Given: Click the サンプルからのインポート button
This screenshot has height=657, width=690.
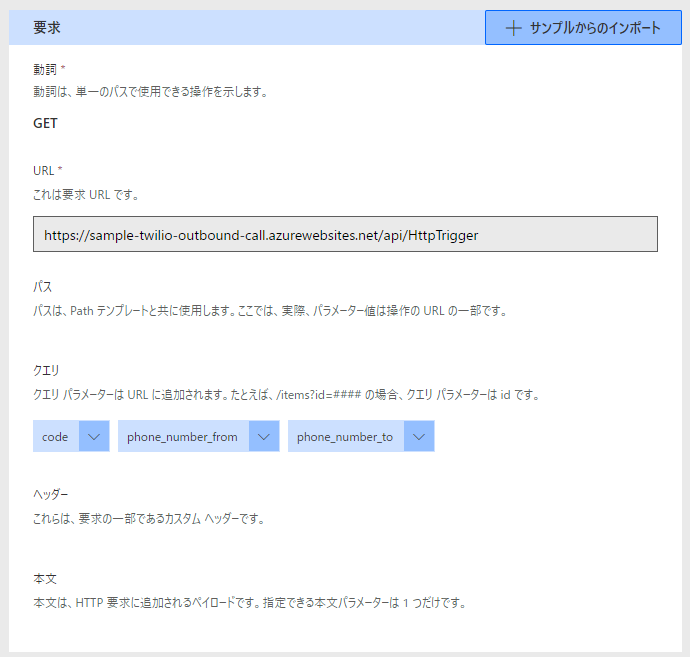Looking at the screenshot, I should 583,28.
